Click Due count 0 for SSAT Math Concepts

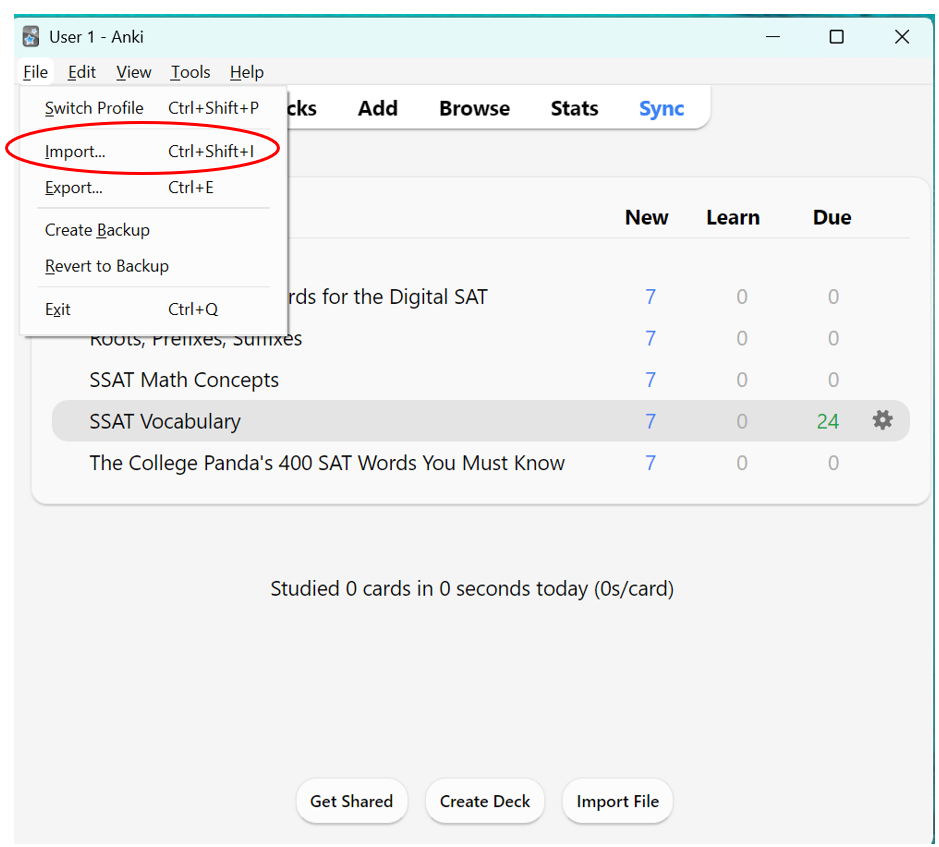(x=833, y=380)
